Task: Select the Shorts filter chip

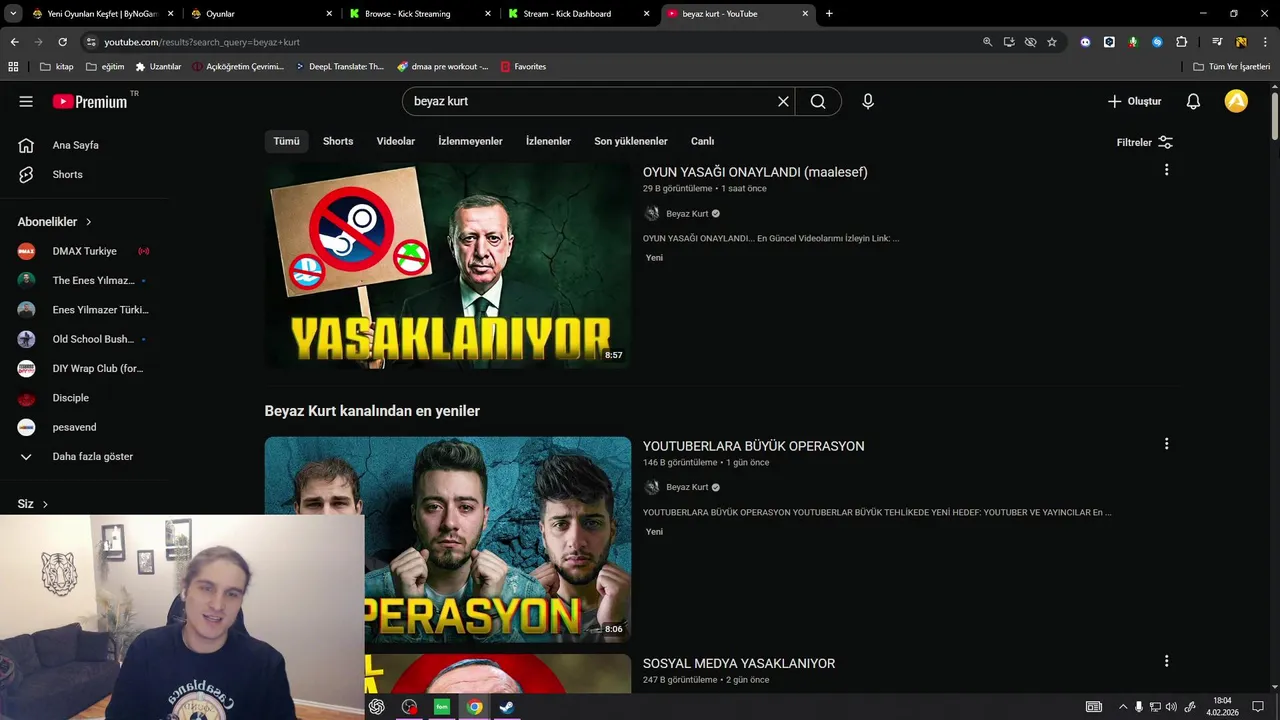Action: [x=338, y=141]
